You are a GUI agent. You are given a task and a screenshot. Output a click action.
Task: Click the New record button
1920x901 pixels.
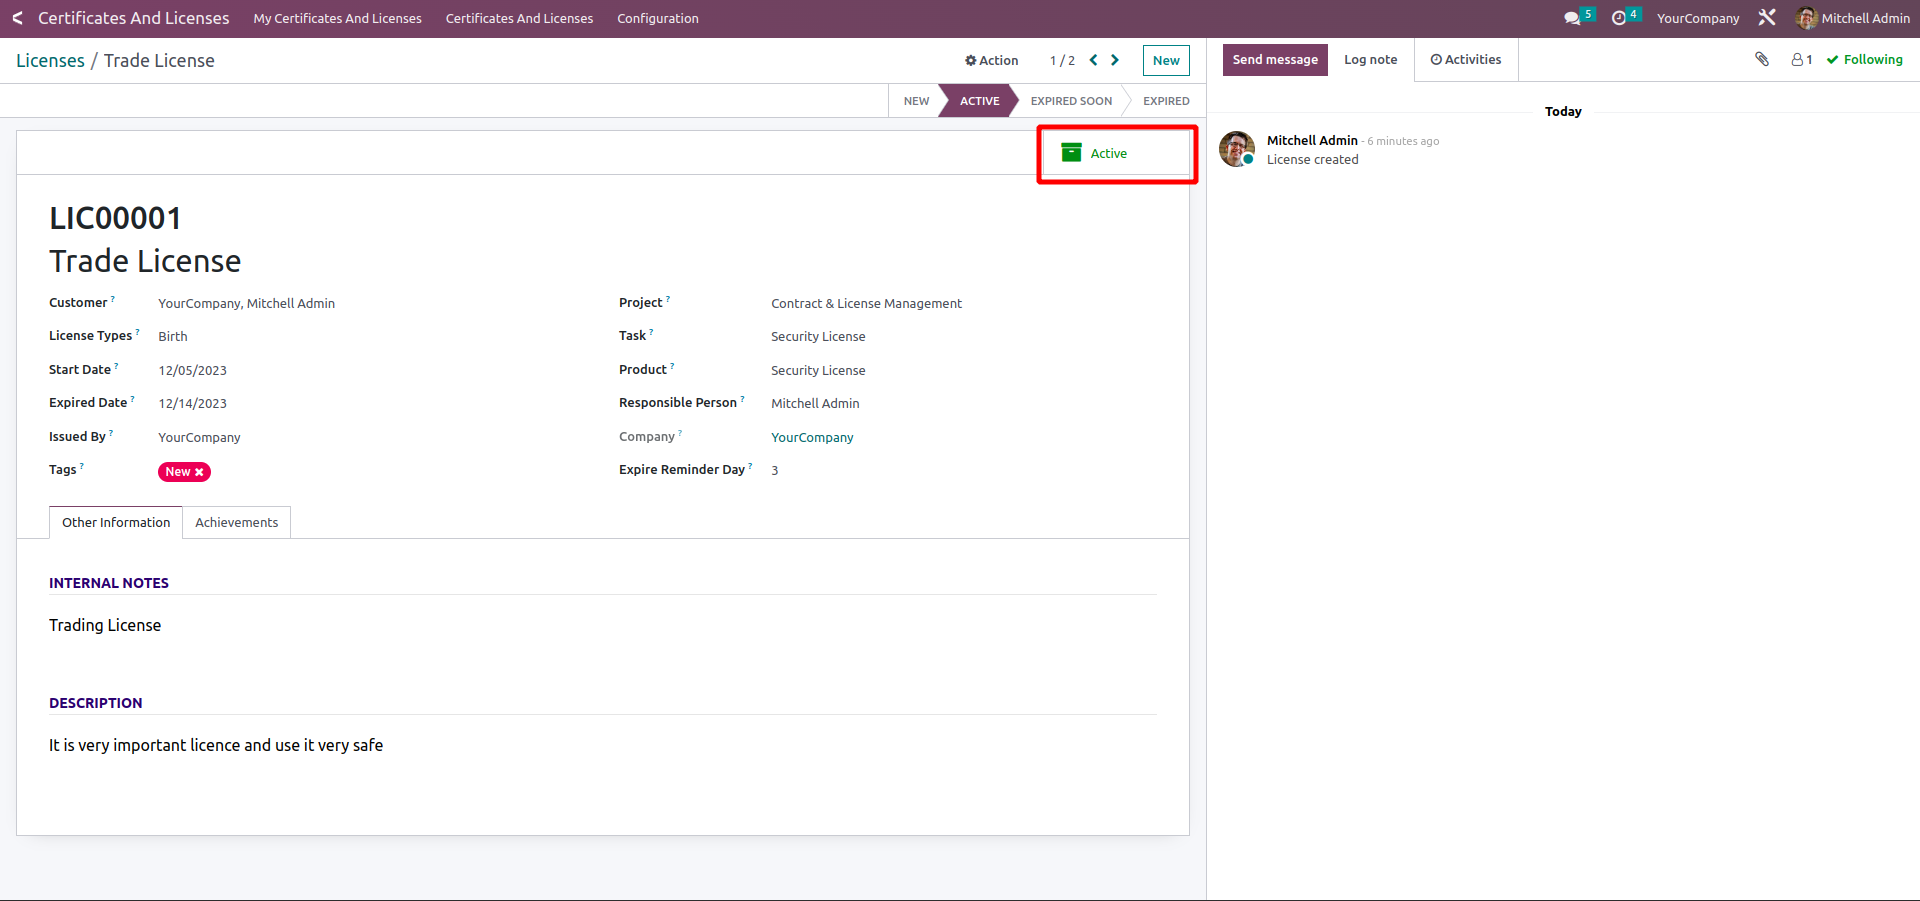pyautogui.click(x=1166, y=60)
